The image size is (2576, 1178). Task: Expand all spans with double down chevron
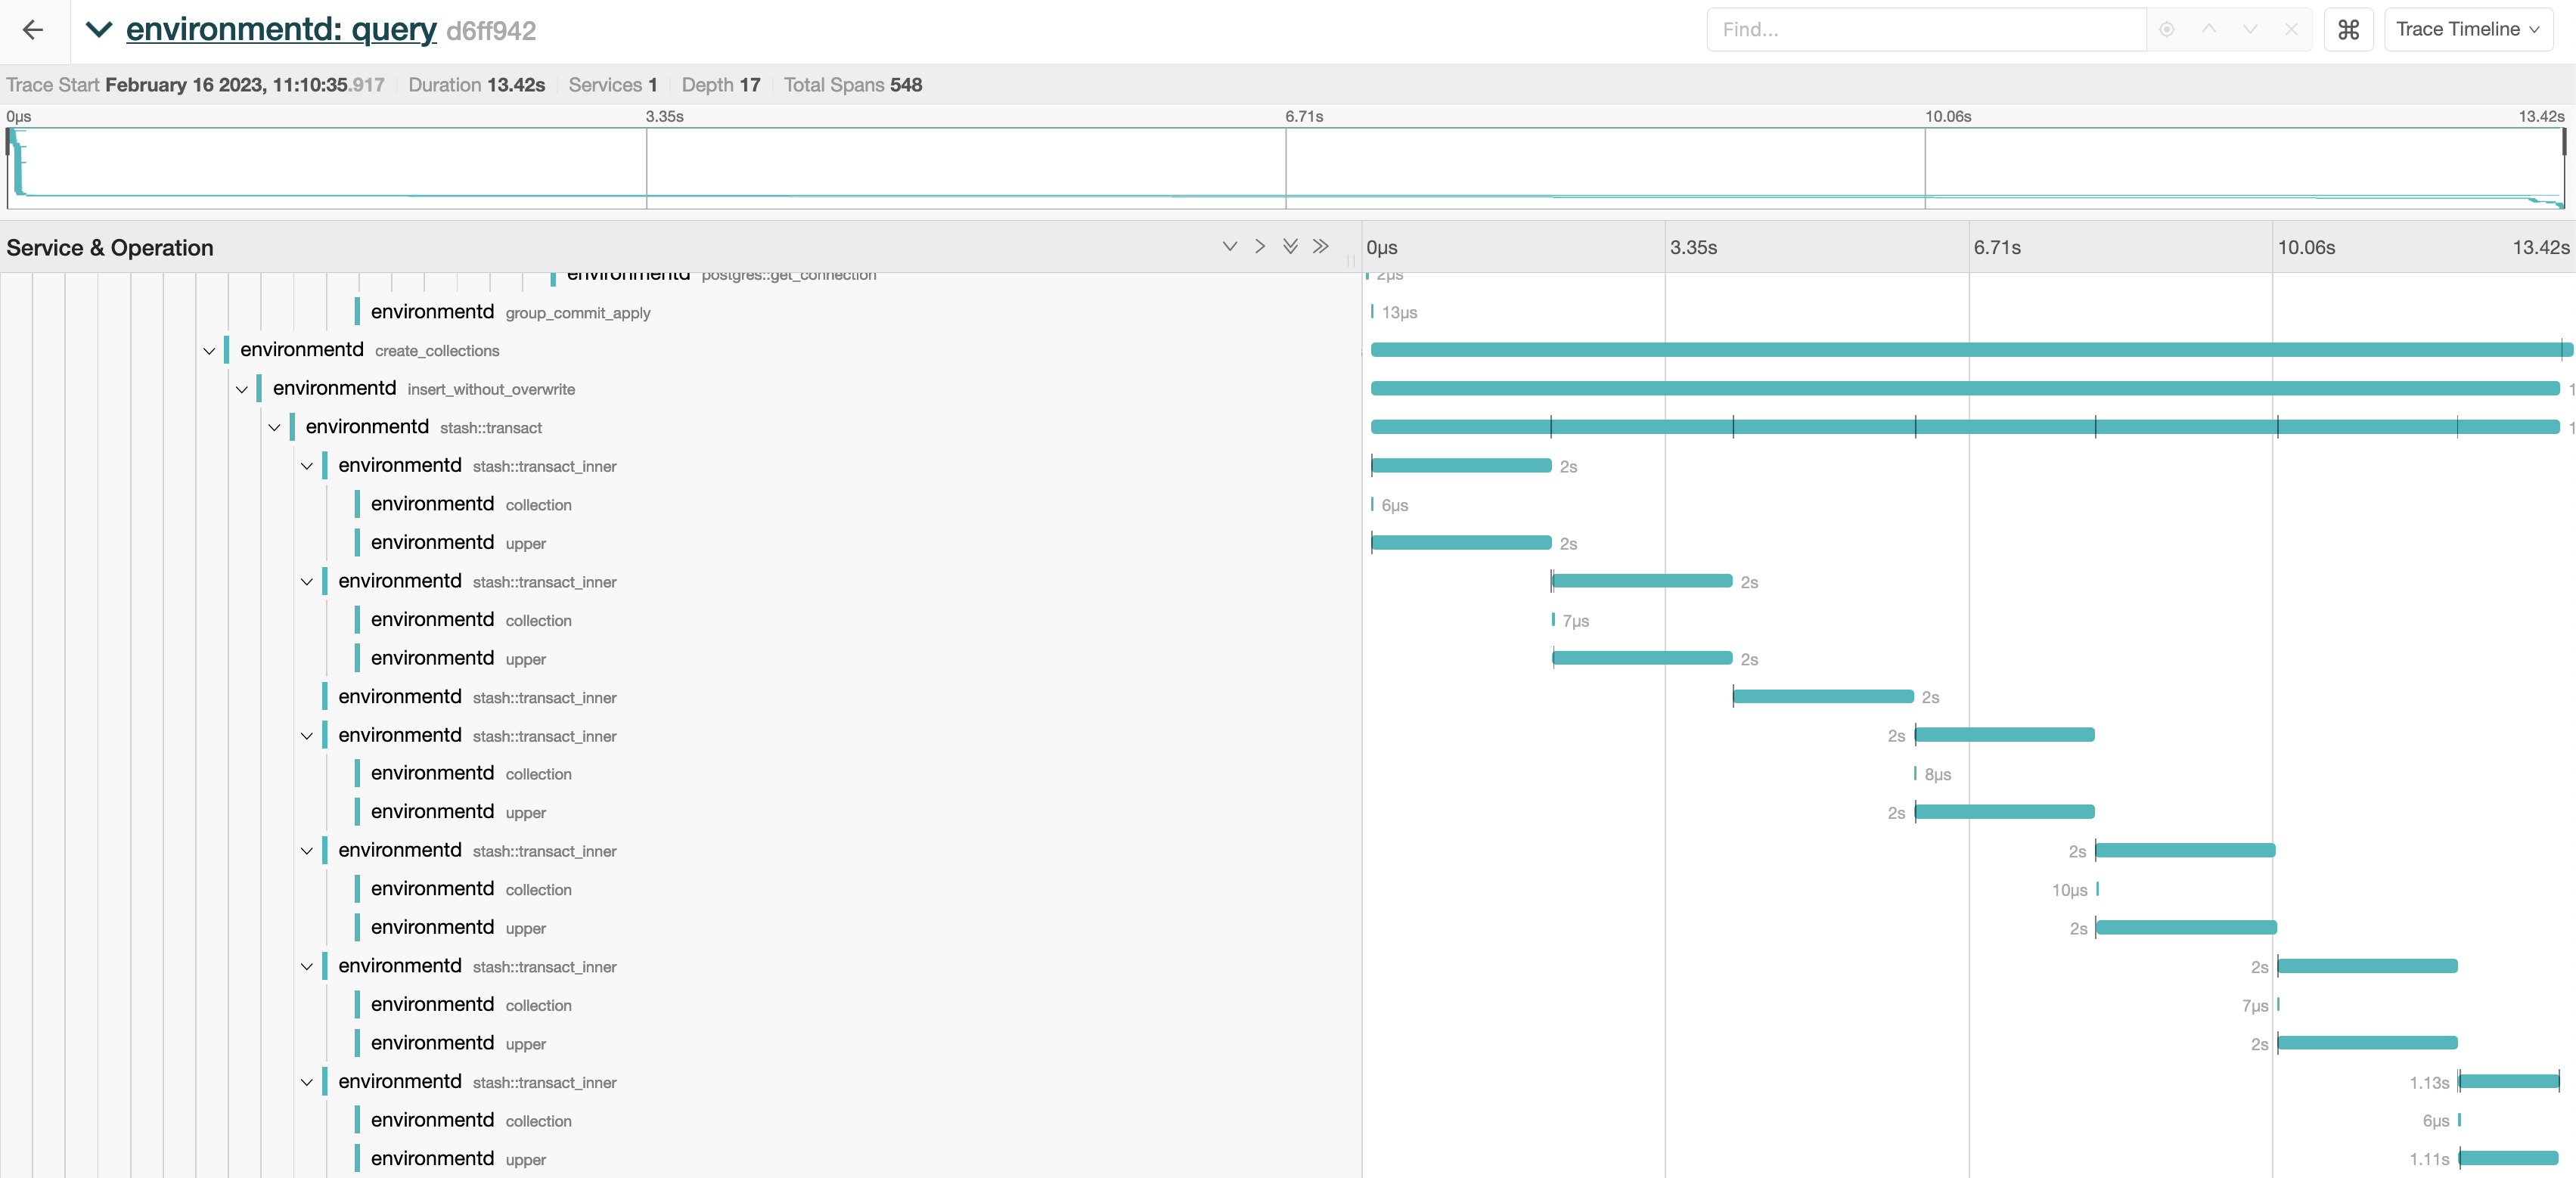tap(1291, 247)
